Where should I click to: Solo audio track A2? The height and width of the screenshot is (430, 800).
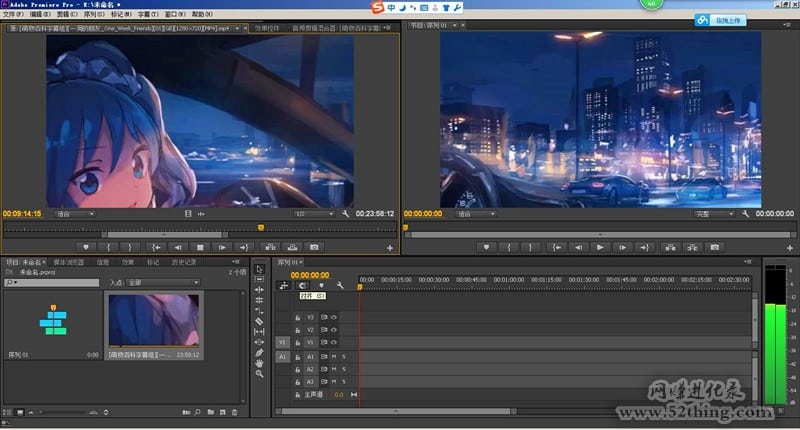pyautogui.click(x=344, y=369)
